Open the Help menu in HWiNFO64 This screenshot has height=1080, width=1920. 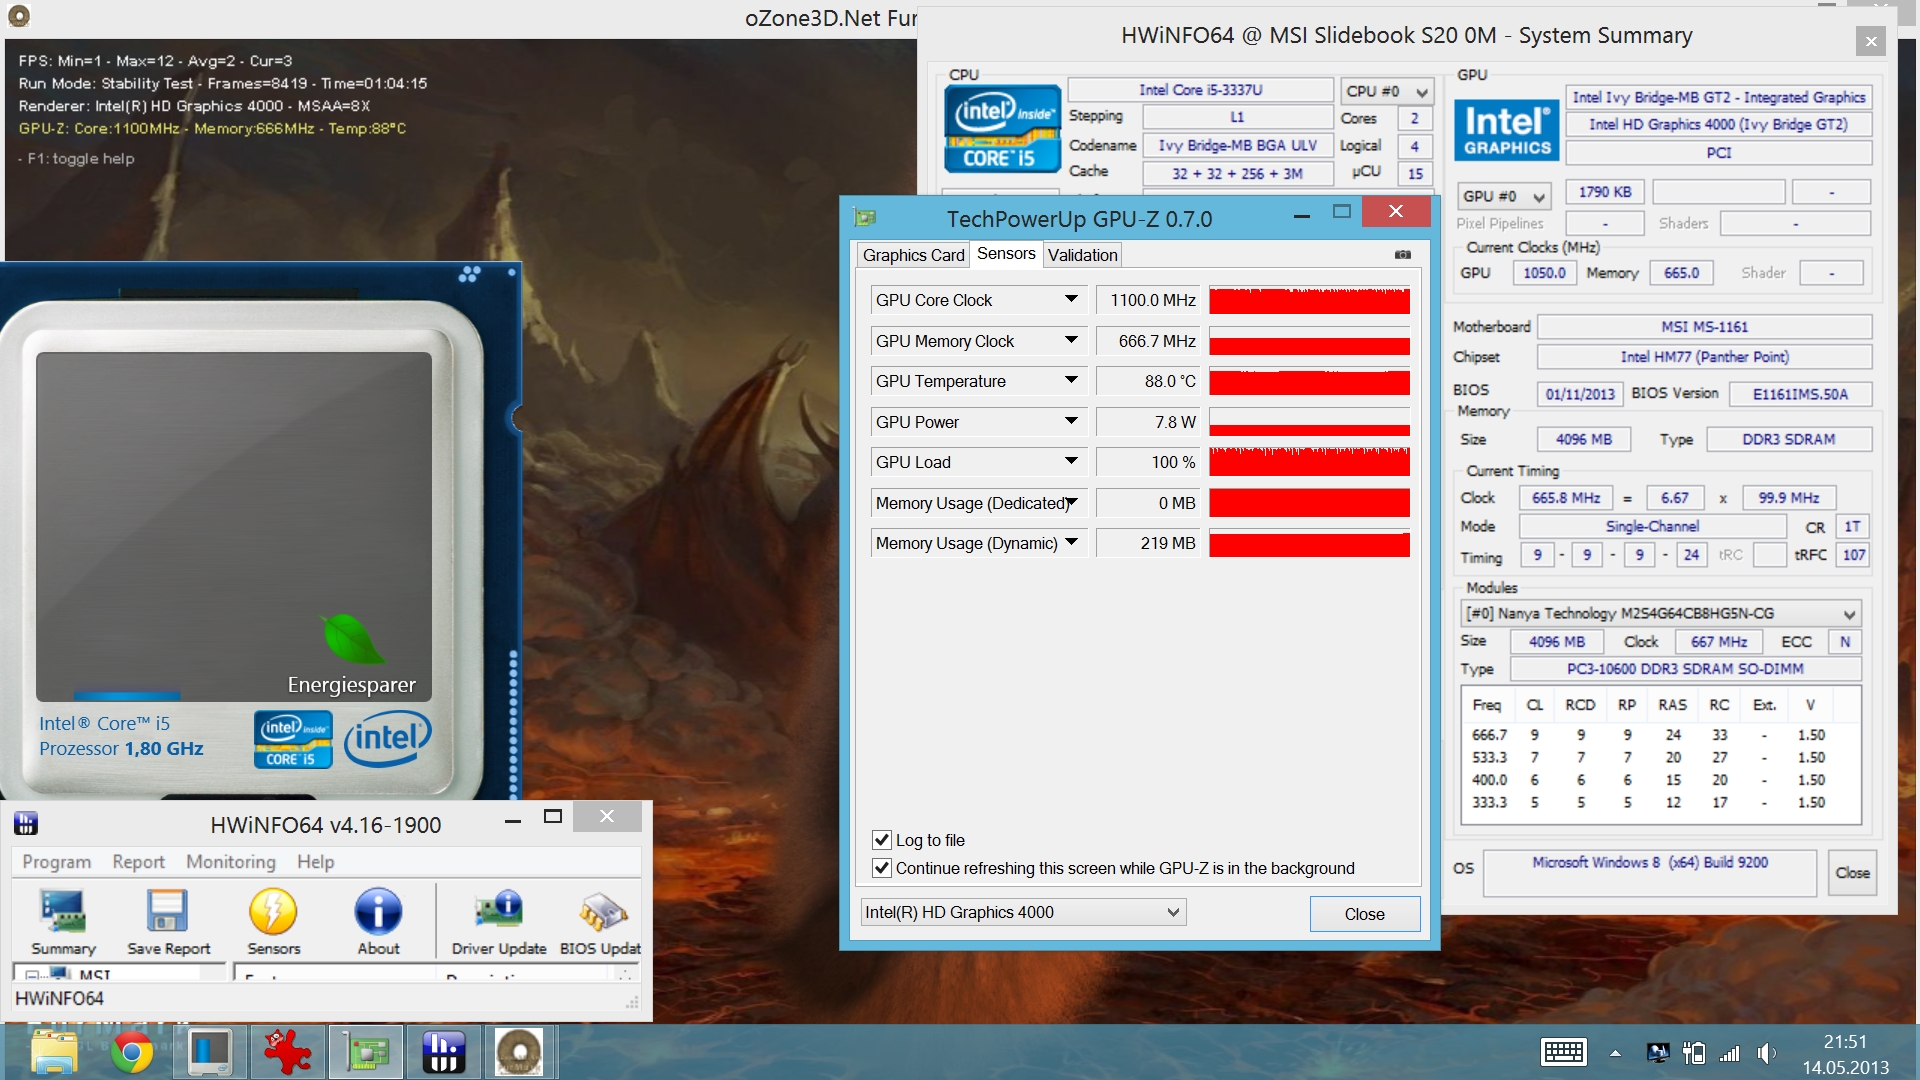[315, 862]
